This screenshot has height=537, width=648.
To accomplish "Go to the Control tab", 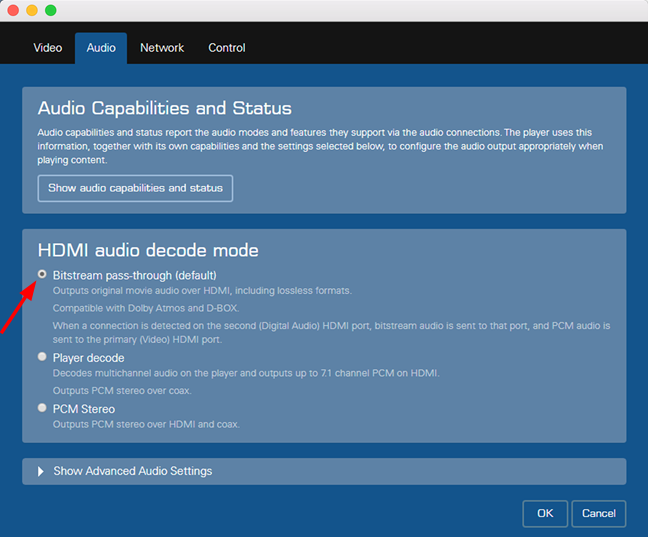I will [x=227, y=48].
